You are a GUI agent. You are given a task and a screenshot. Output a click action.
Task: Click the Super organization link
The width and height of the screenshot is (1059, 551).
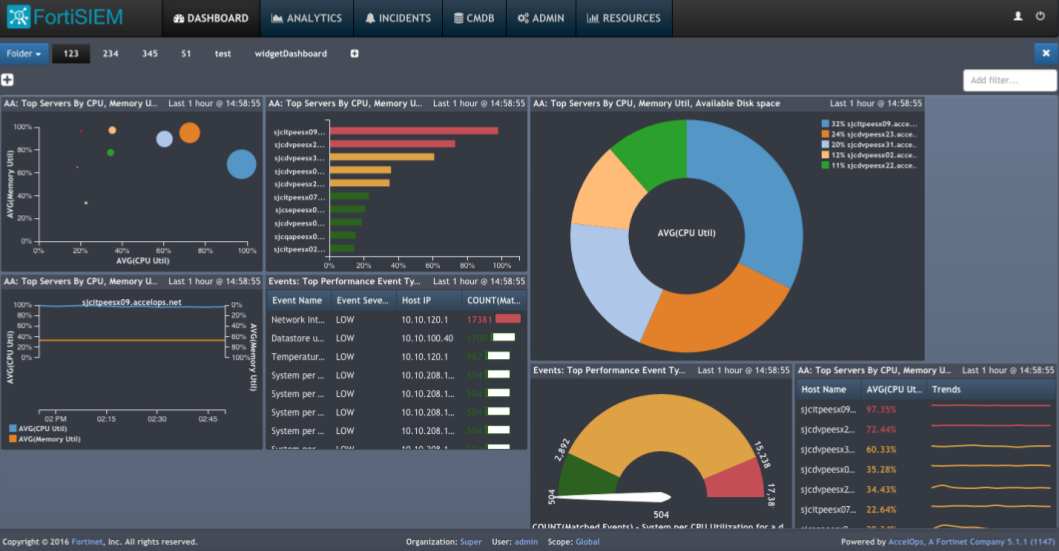(x=470, y=542)
